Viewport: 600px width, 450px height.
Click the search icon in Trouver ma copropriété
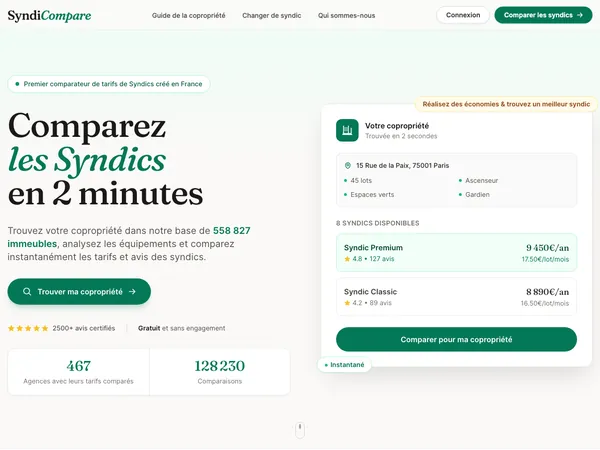[x=27, y=292]
